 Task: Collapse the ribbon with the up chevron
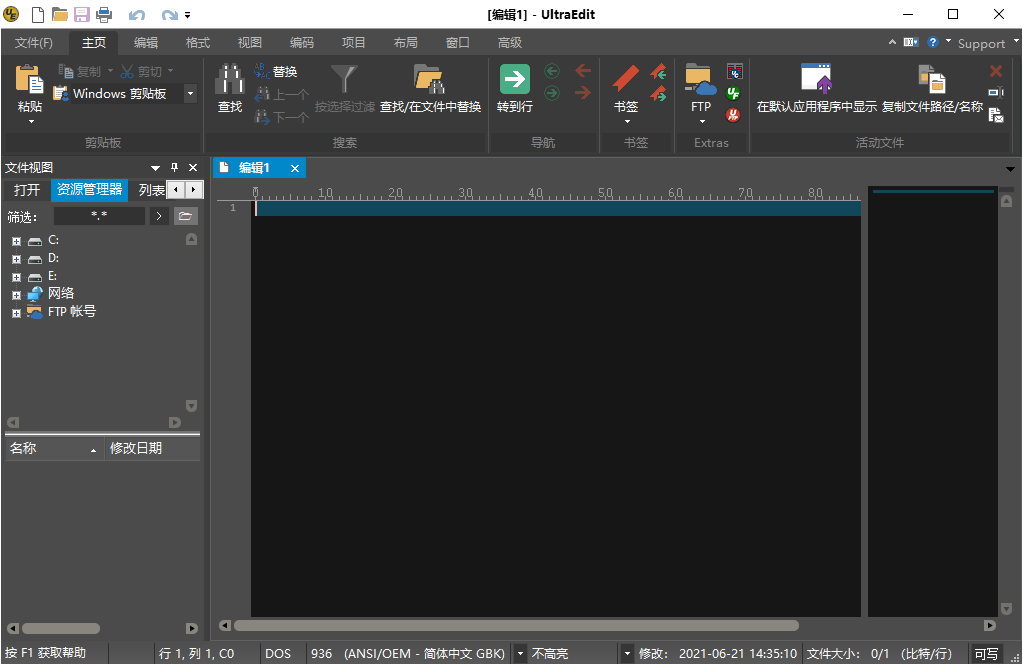pos(892,42)
